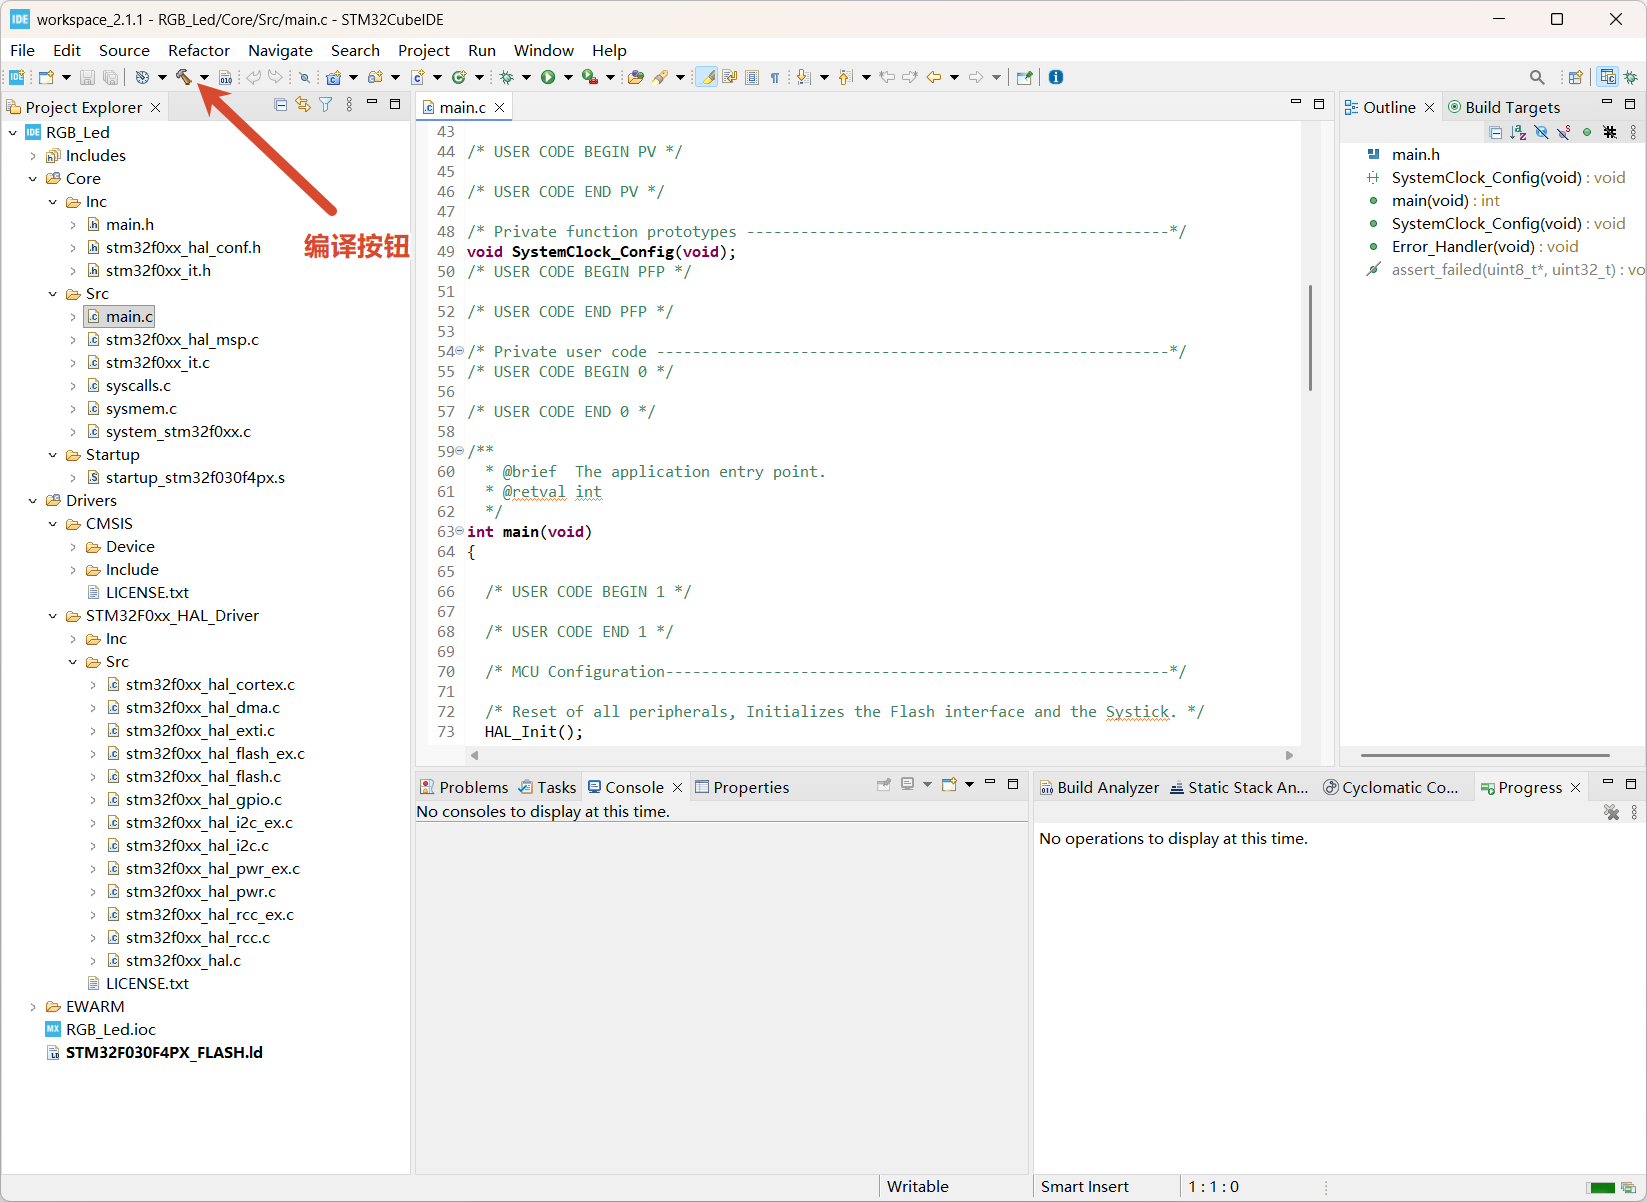
Task: Switch to the Tasks tab
Action: (547, 787)
